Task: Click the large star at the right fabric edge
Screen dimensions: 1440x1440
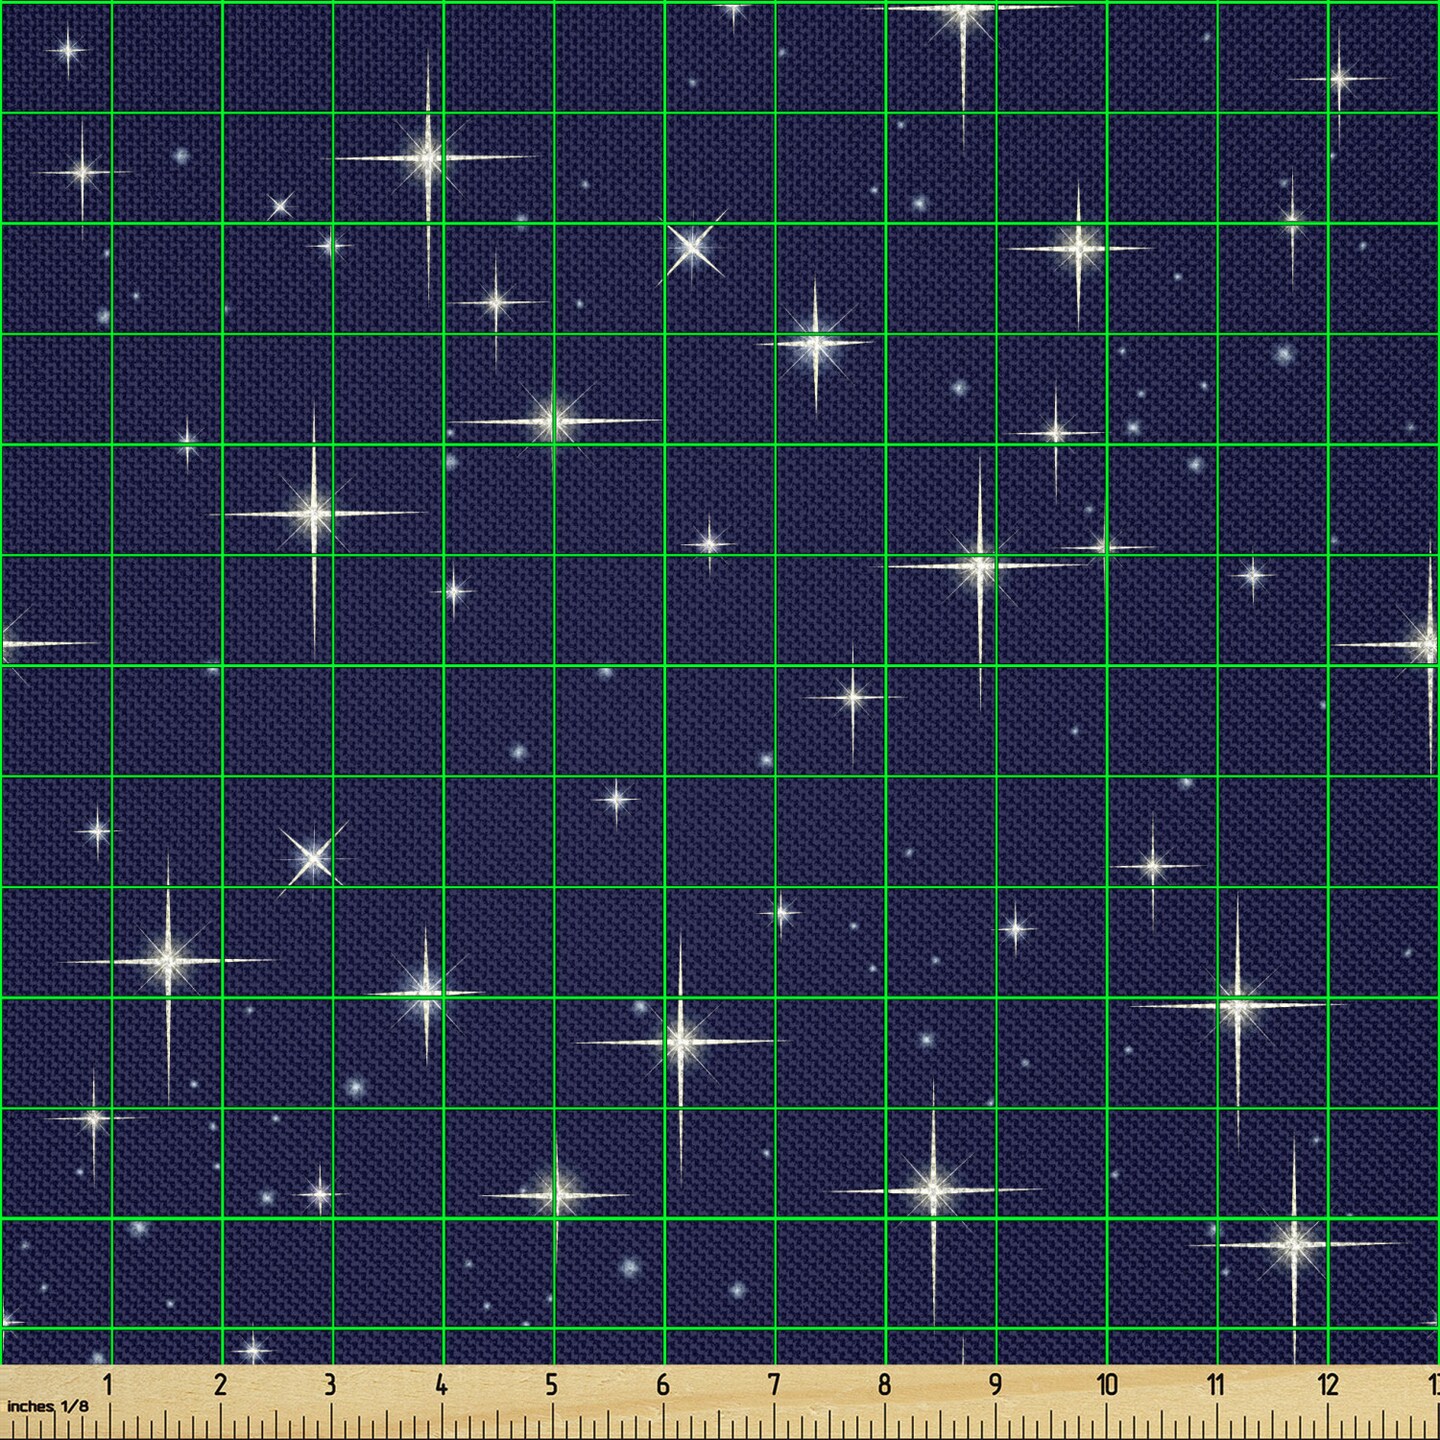Action: [1427, 645]
